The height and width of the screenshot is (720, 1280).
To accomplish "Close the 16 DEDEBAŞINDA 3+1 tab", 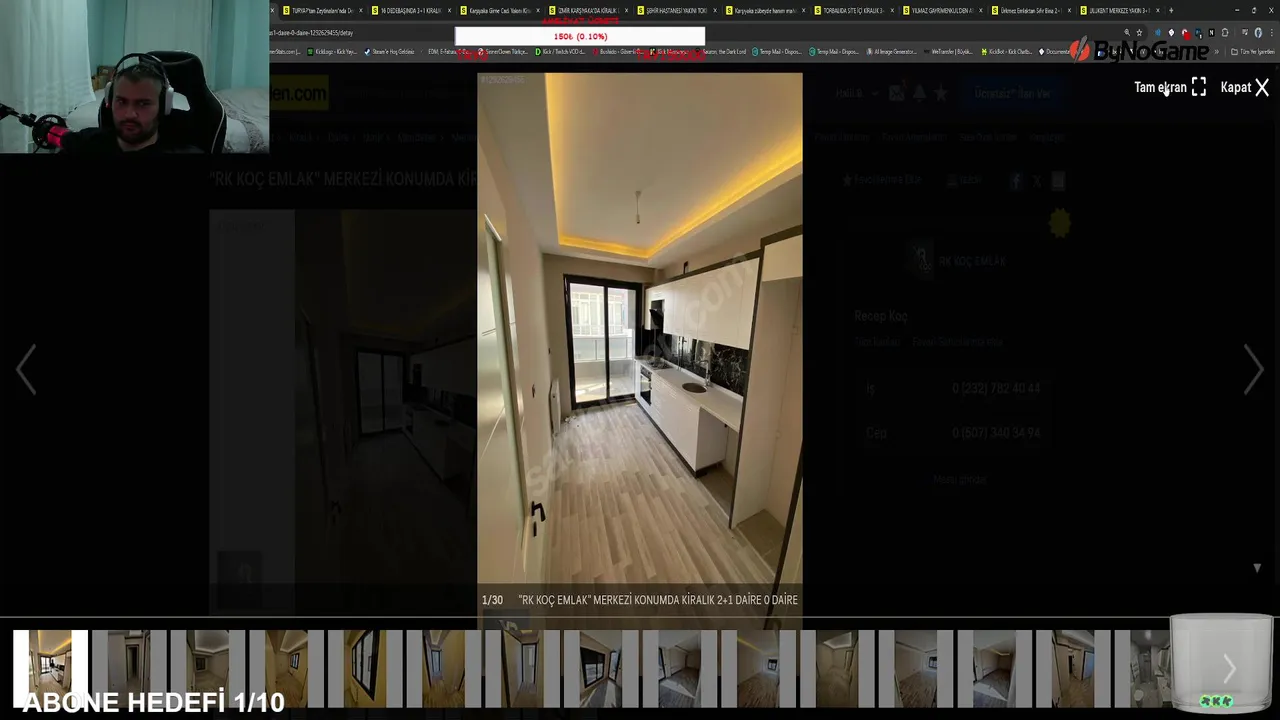I will tap(451, 11).
